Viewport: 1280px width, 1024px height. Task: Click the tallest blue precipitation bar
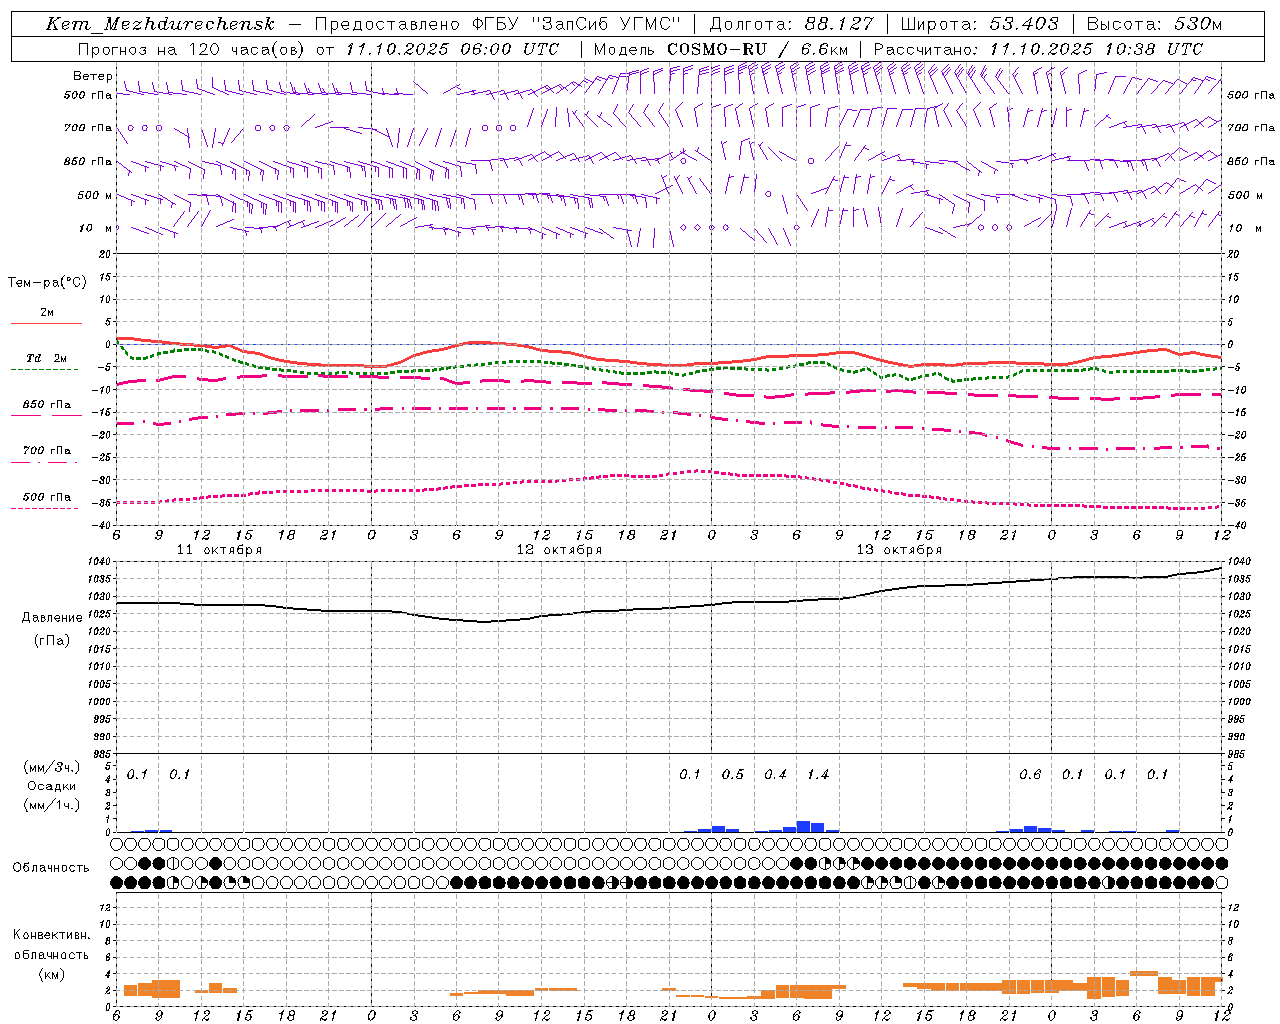pyautogui.click(x=803, y=826)
